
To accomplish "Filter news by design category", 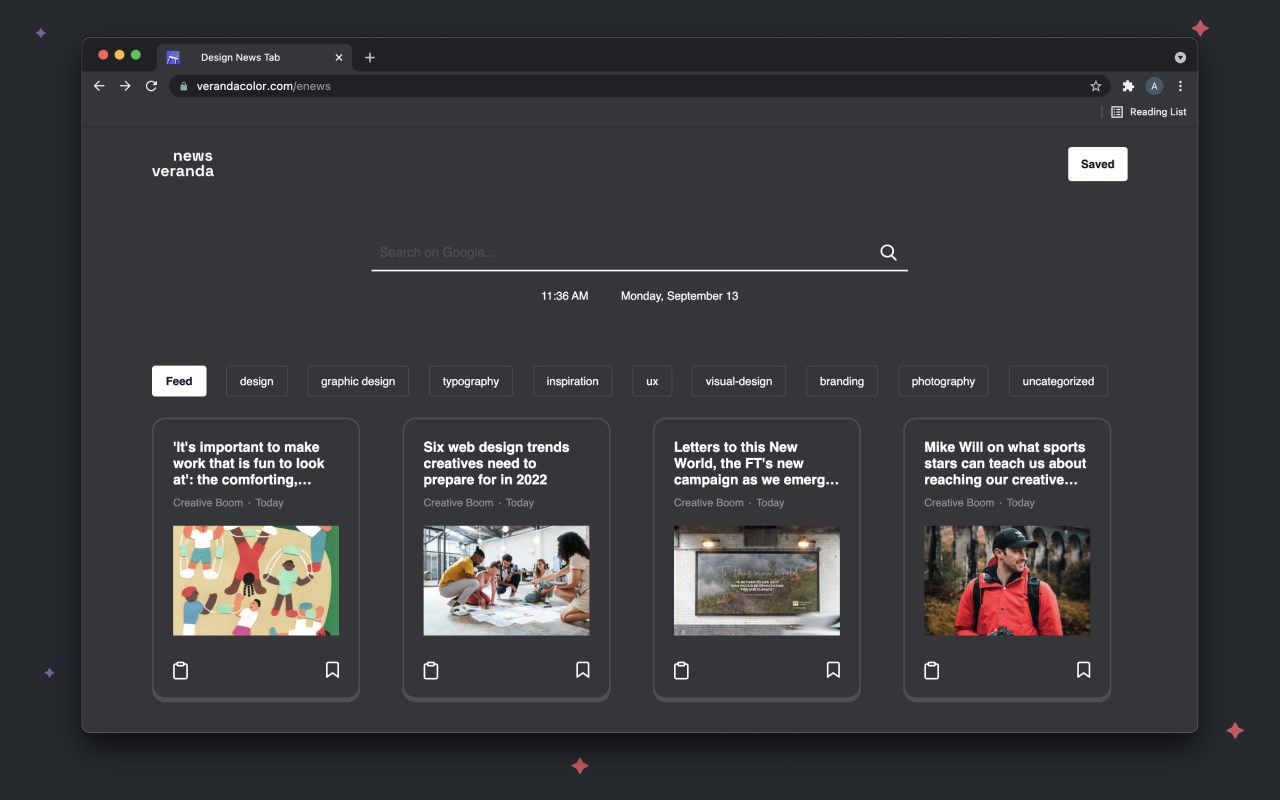I will pos(256,381).
